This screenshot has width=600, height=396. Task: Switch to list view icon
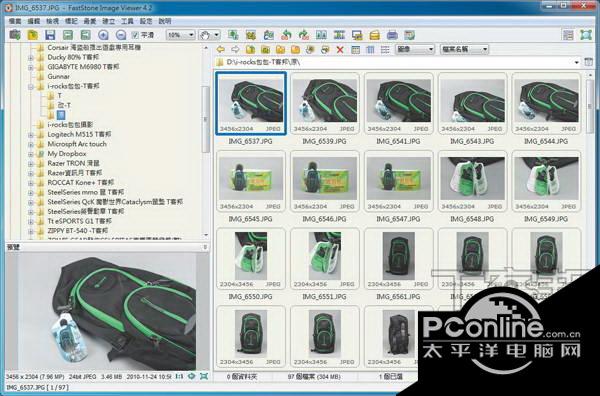click(385, 49)
